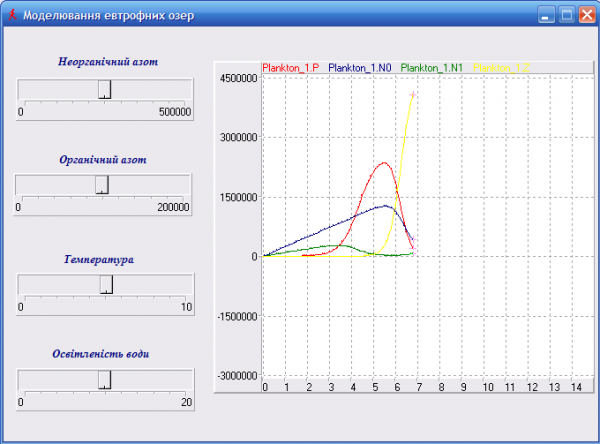
Task: Click the Plankton_1.N1 legend entry
Action: click(432, 68)
